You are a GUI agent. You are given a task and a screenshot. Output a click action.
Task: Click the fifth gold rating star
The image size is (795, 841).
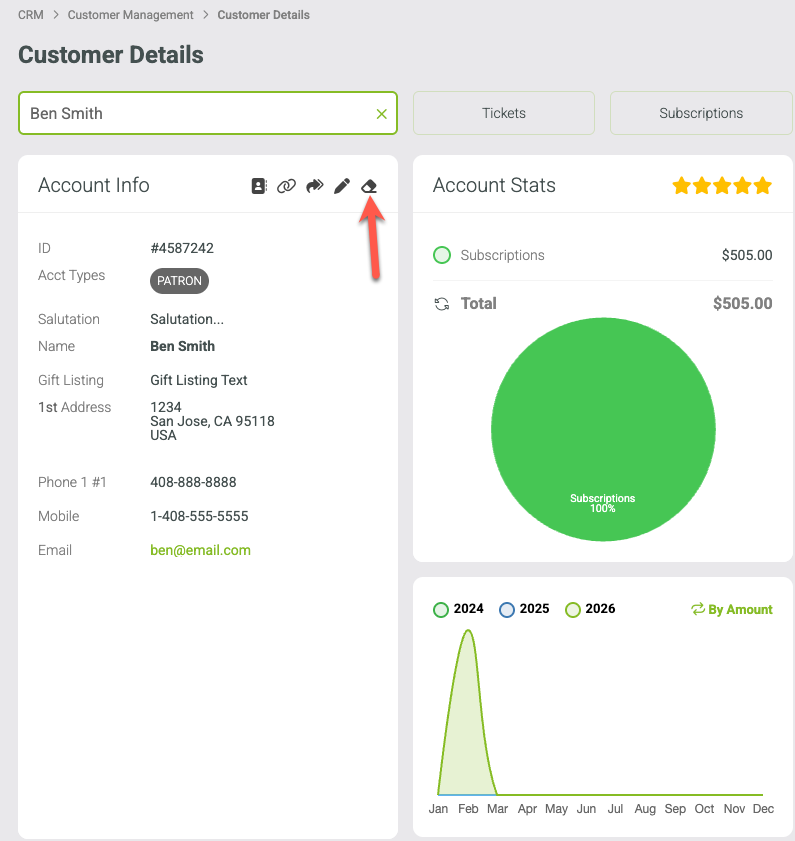762,186
